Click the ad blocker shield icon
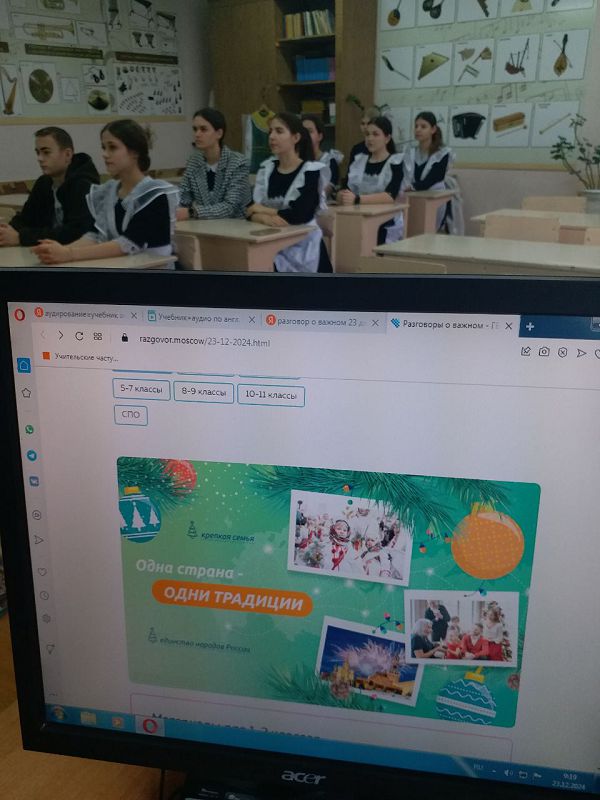 click(562, 353)
